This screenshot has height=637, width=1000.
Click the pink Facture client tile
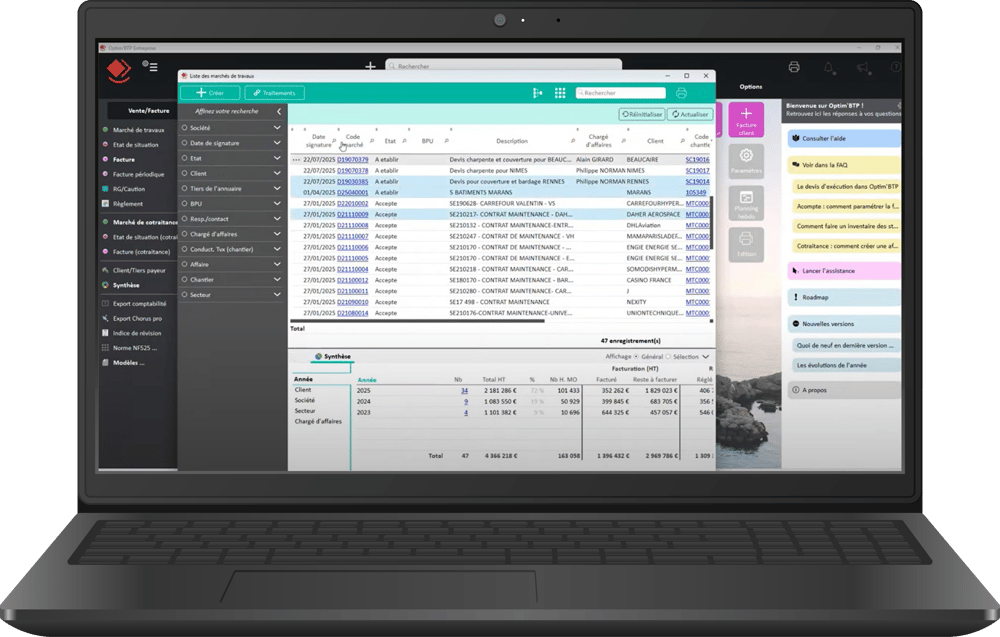click(x=746, y=120)
